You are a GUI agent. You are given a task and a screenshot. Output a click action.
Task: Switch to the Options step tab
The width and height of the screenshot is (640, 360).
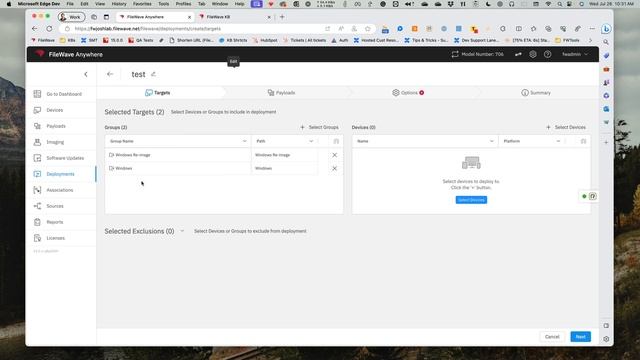click(x=408, y=93)
